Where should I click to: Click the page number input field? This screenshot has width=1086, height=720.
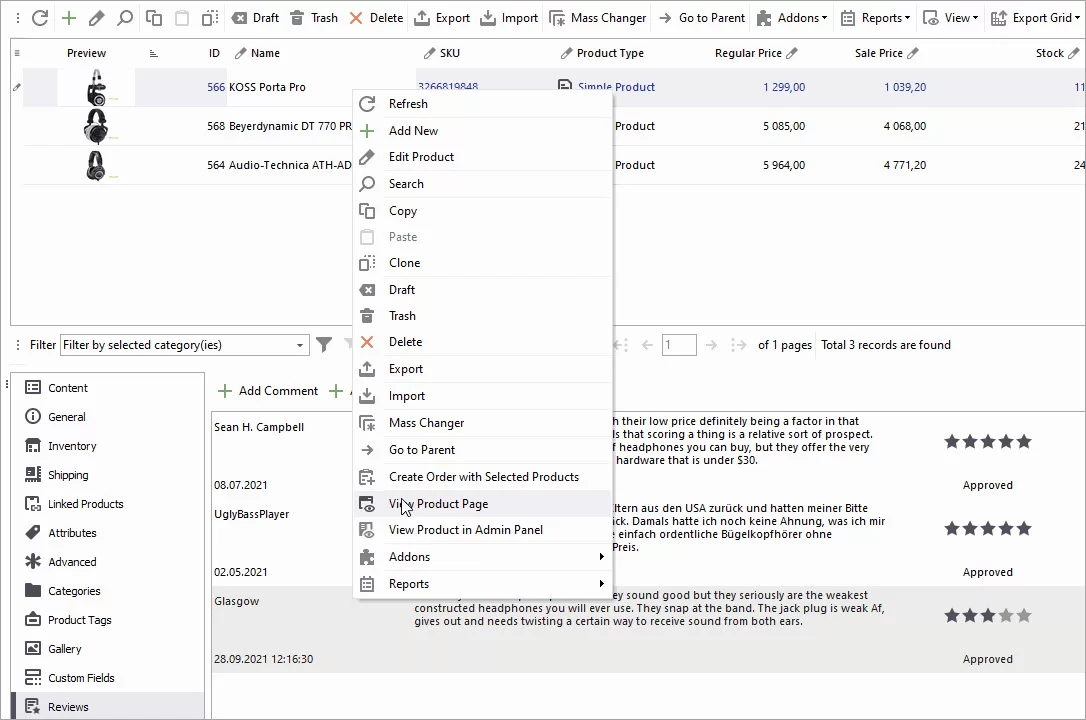coord(679,345)
